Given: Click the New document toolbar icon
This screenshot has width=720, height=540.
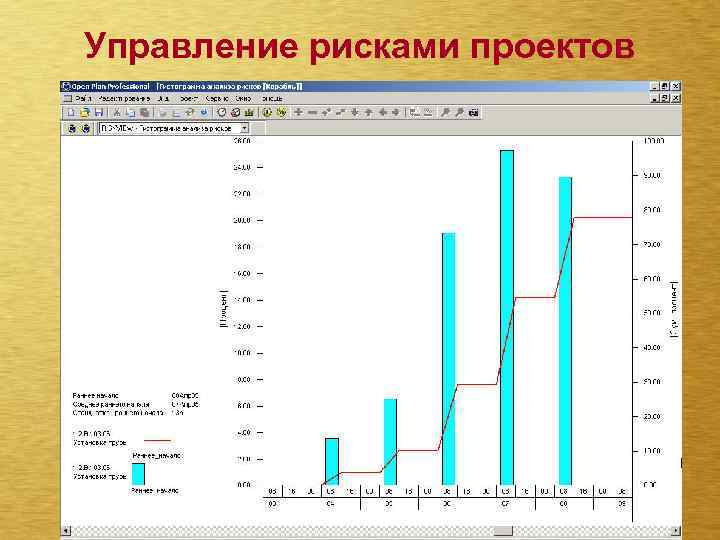Looking at the screenshot, I should pyautogui.click(x=71, y=112).
